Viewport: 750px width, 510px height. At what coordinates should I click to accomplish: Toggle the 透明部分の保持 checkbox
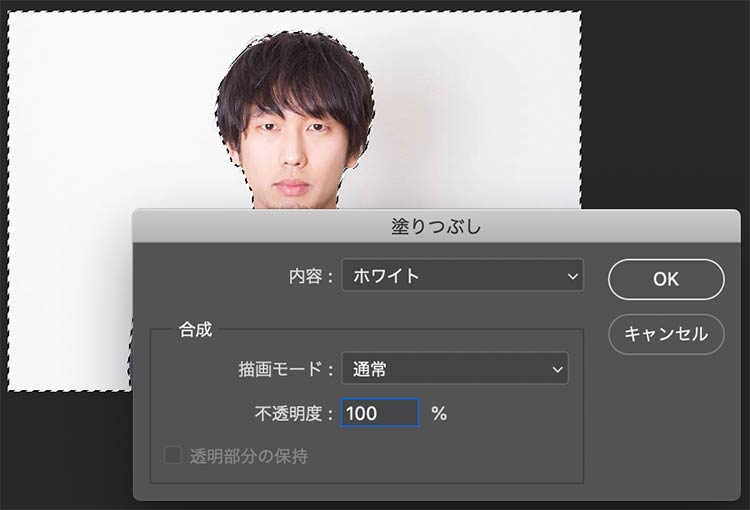click(172, 455)
